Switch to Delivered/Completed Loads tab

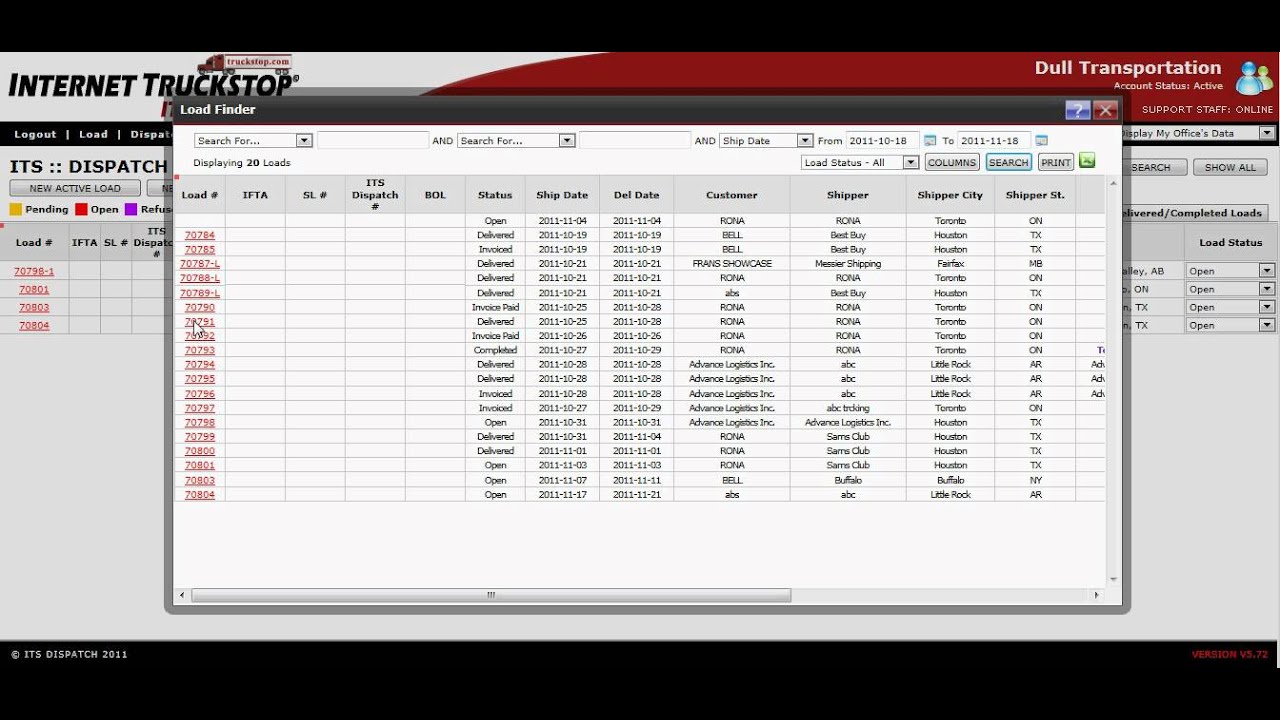click(1193, 213)
